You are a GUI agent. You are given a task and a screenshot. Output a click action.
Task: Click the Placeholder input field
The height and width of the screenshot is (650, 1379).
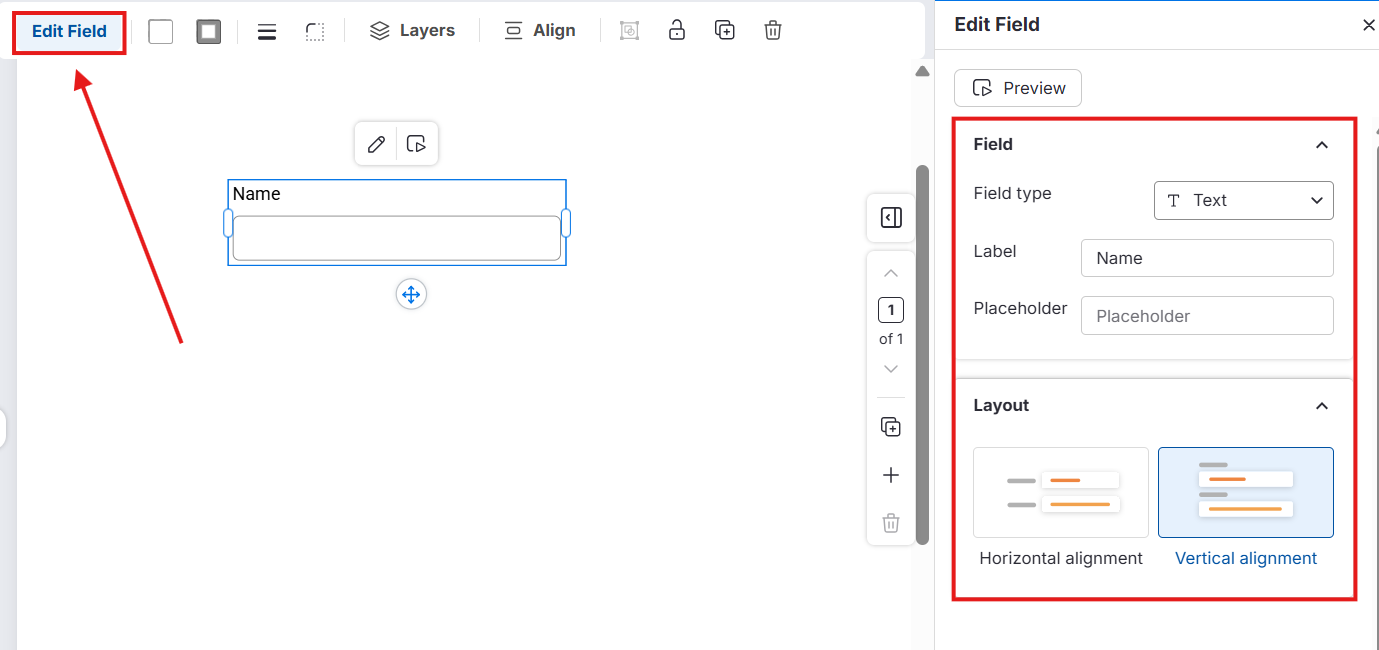1206,315
